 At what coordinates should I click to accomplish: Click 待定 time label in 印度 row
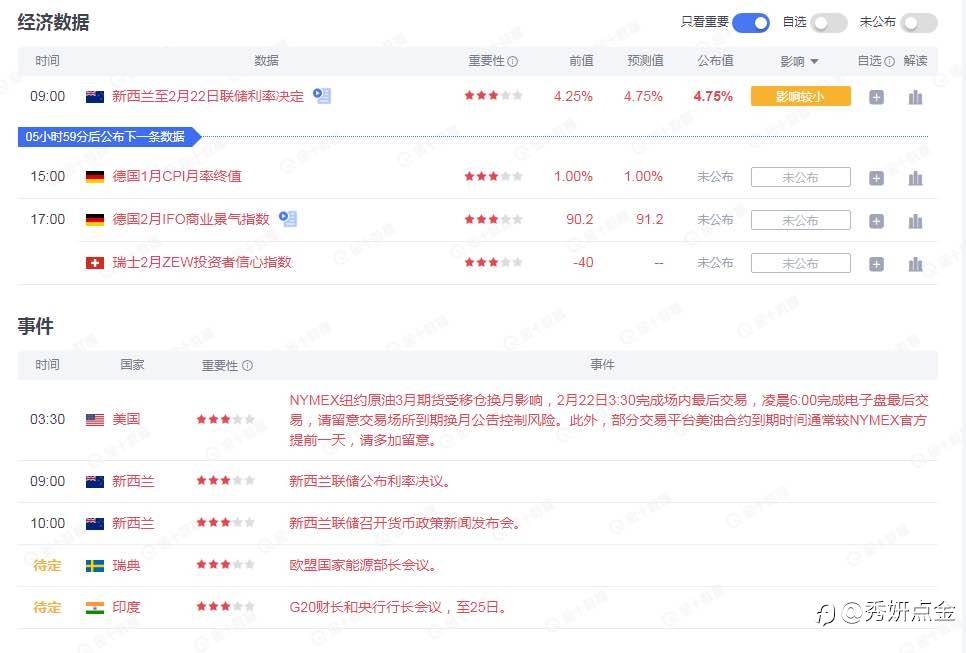(47, 607)
